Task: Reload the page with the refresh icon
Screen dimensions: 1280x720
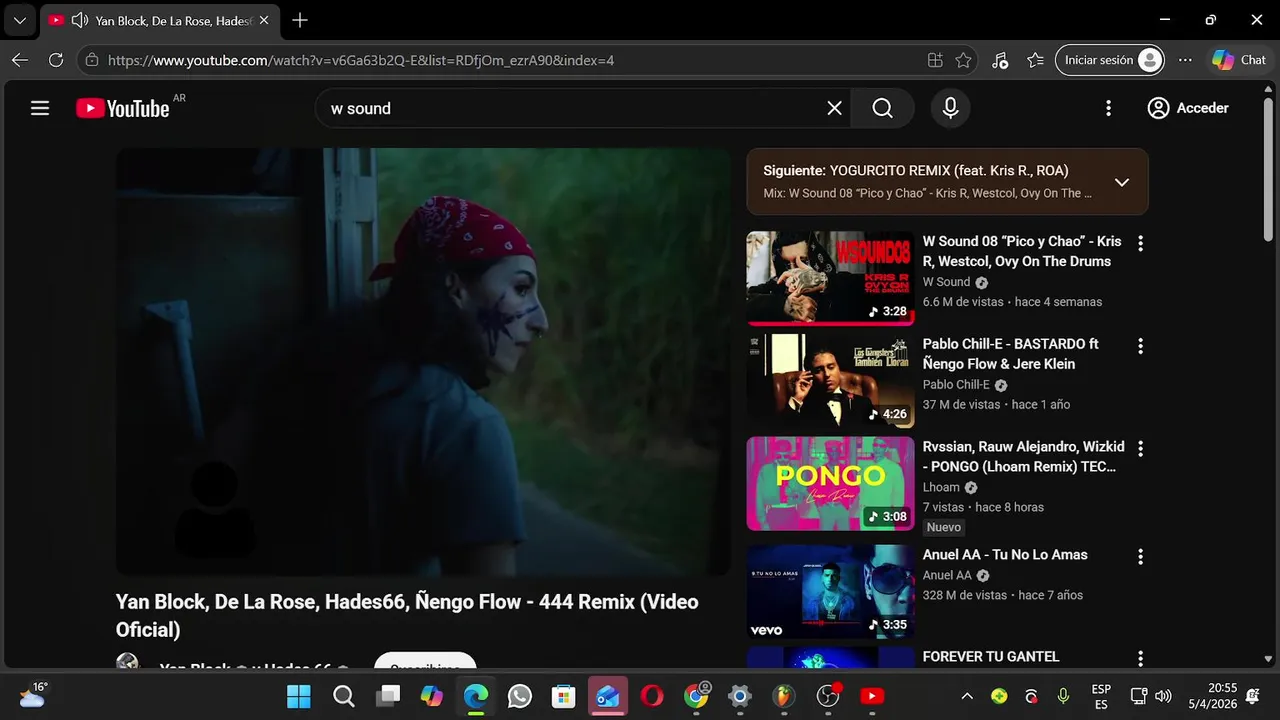Action: (x=56, y=60)
